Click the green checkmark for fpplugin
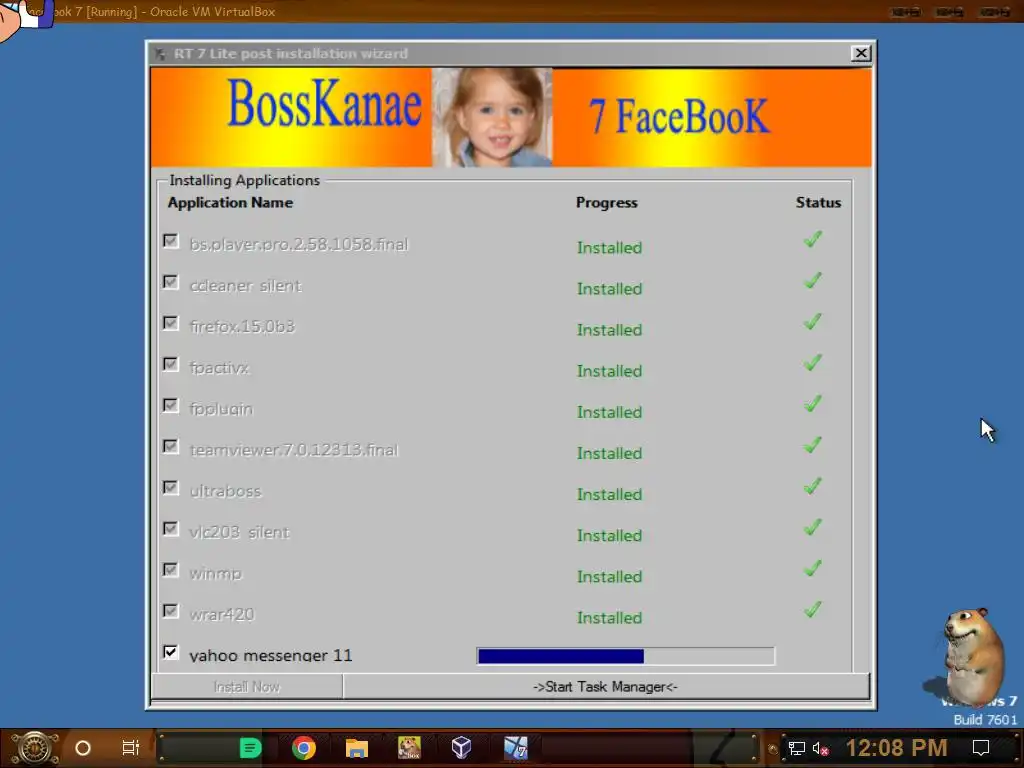This screenshot has height=768, width=1024. pos(812,404)
